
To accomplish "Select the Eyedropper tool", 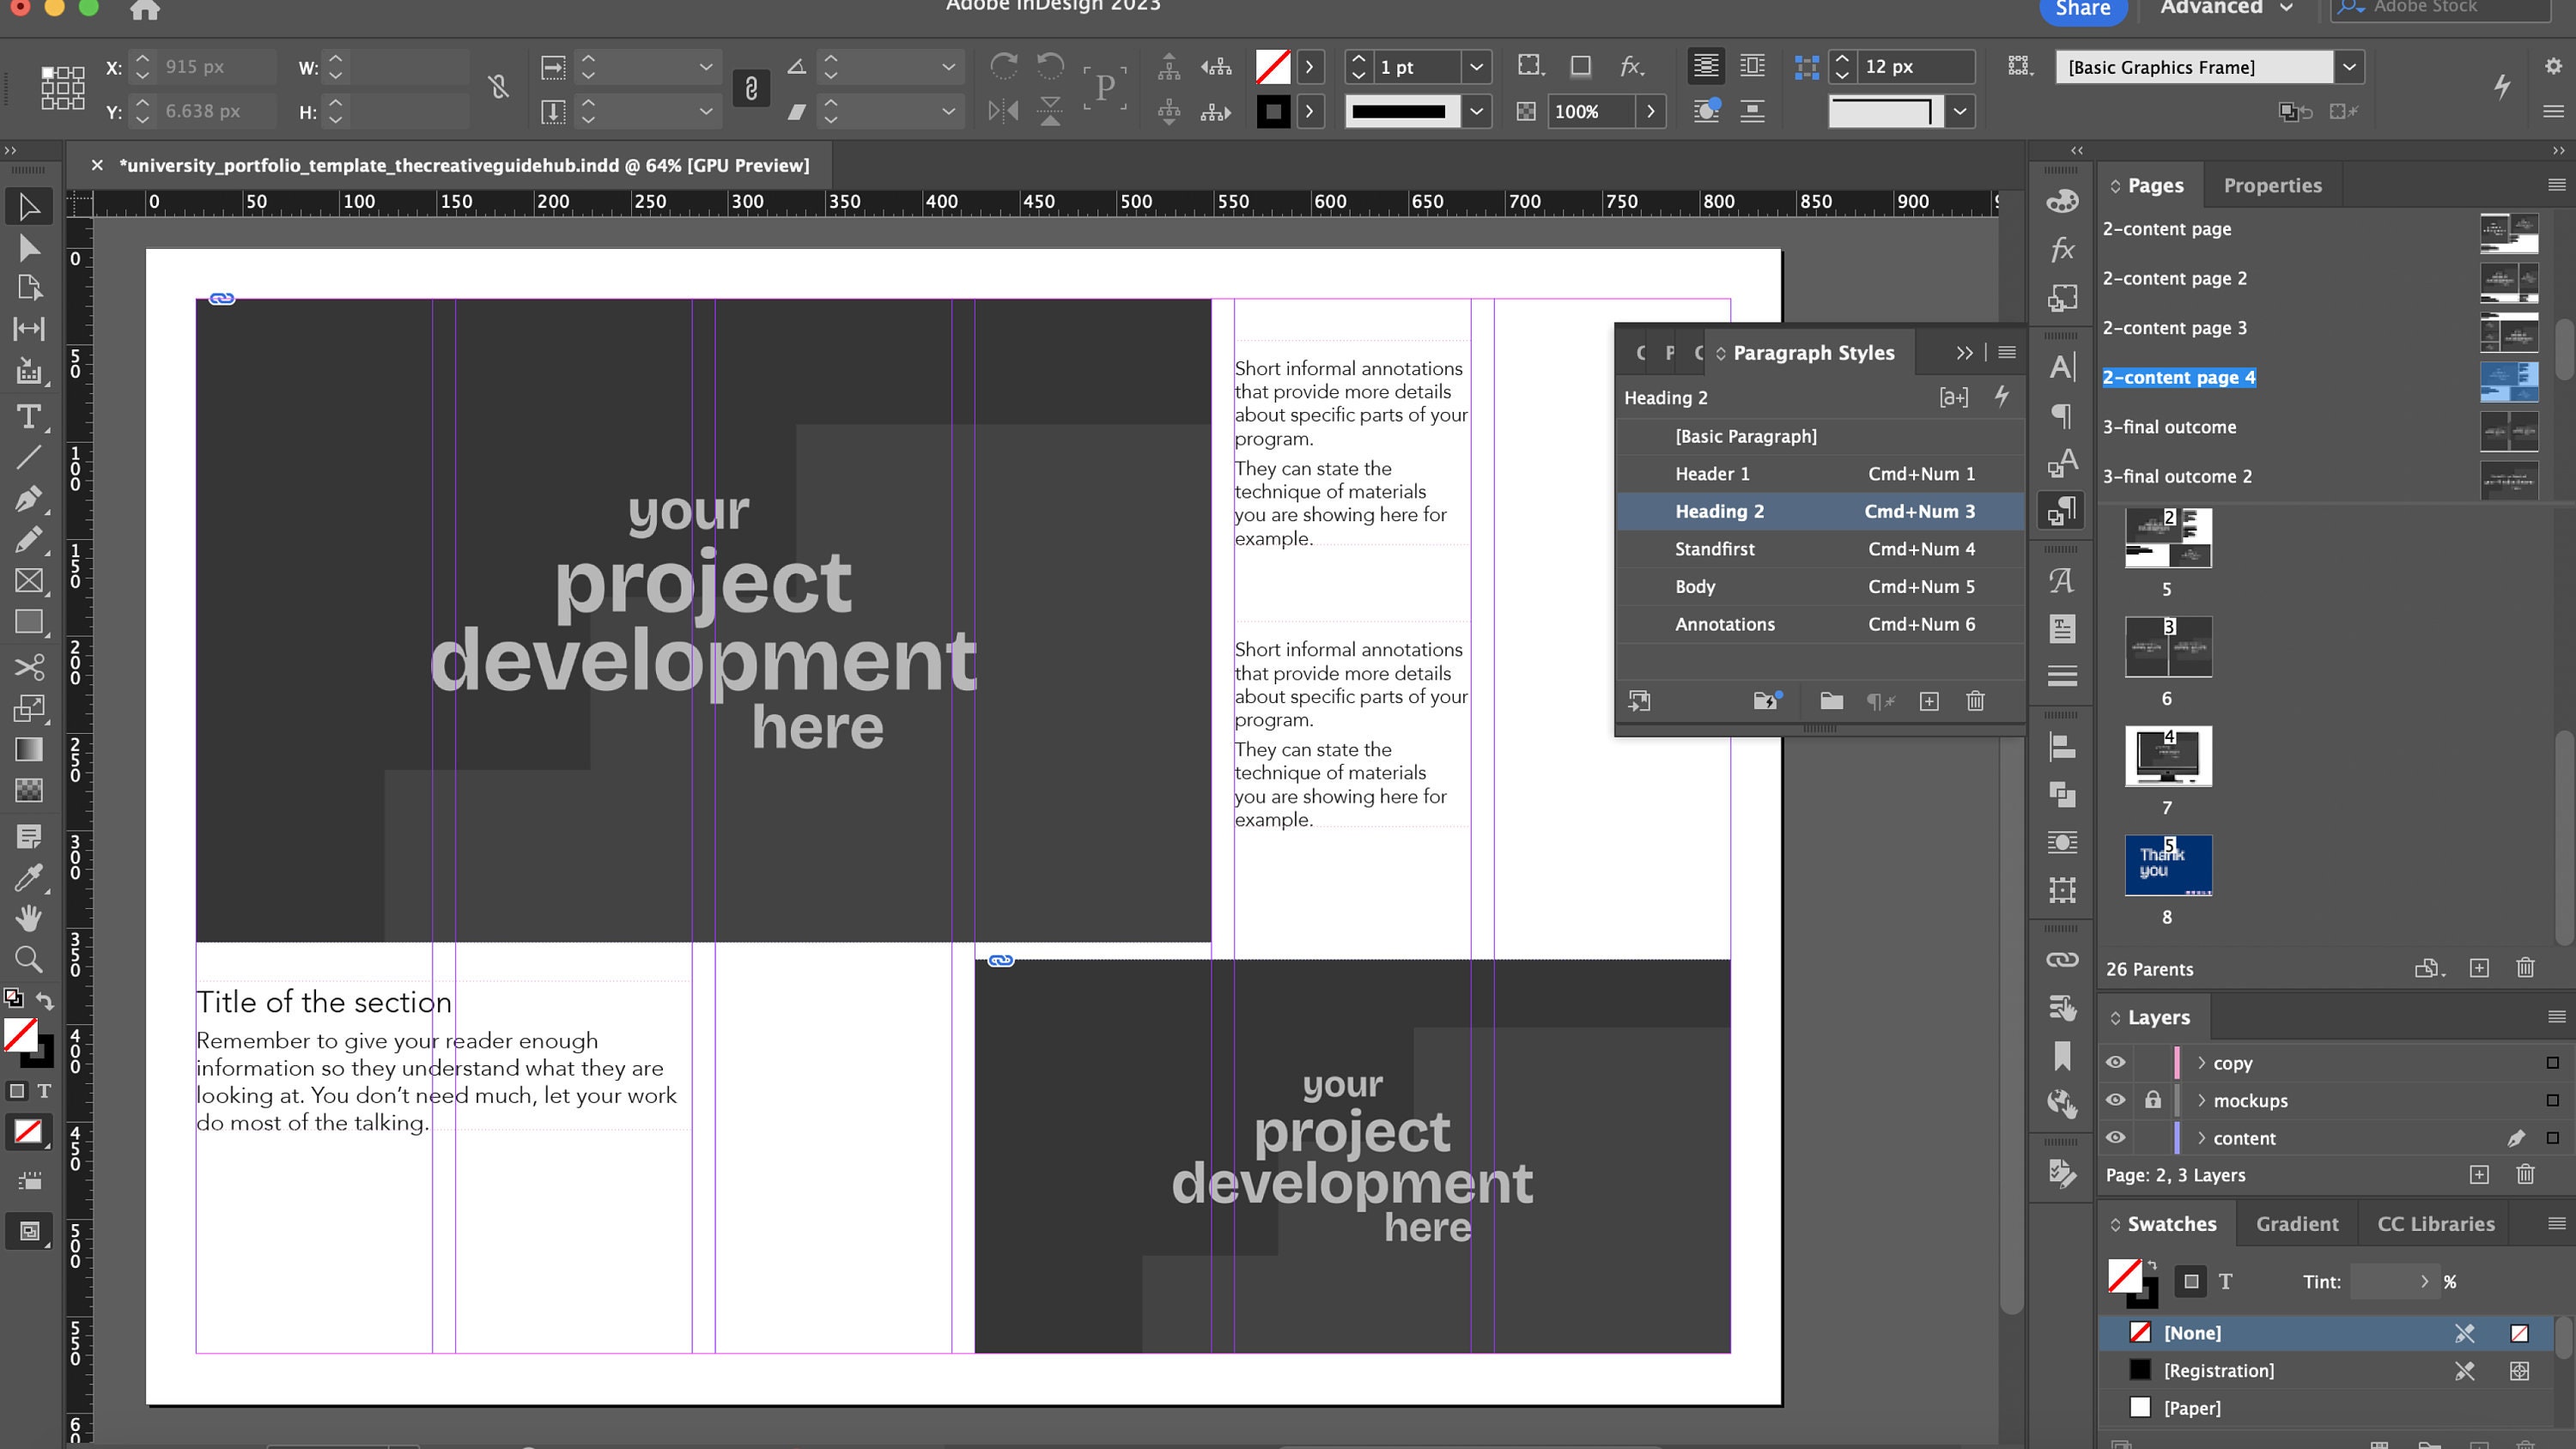I will (29, 877).
